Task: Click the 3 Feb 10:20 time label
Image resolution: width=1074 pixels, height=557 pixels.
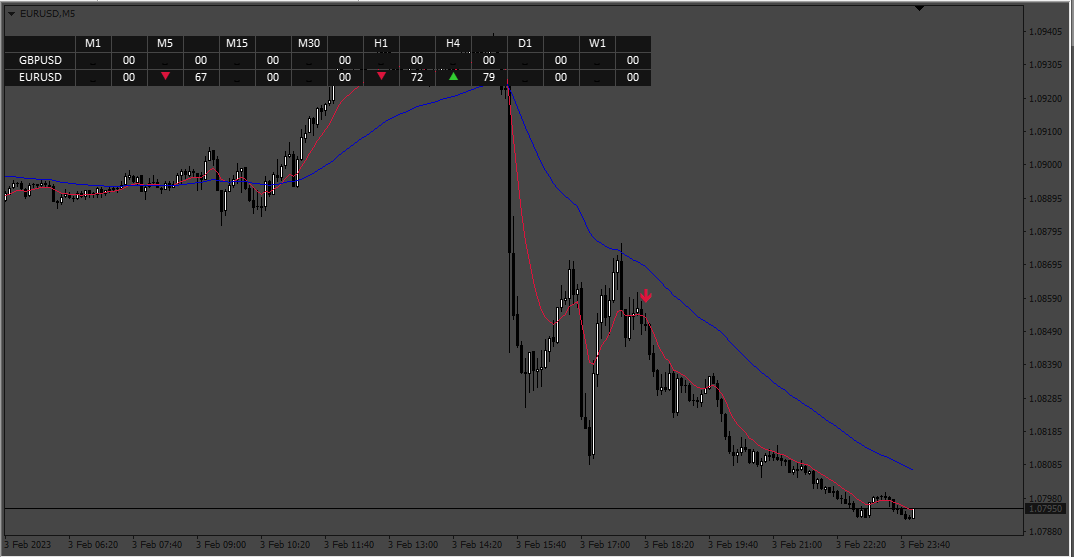Action: 285,545
